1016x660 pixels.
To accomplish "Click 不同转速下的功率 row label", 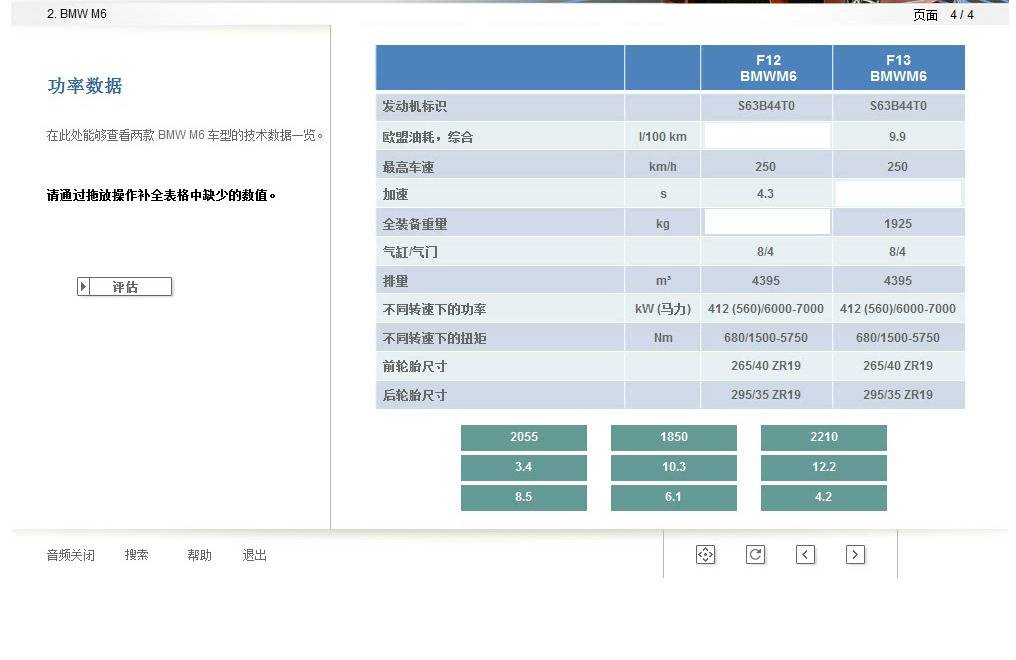I will (434, 309).
